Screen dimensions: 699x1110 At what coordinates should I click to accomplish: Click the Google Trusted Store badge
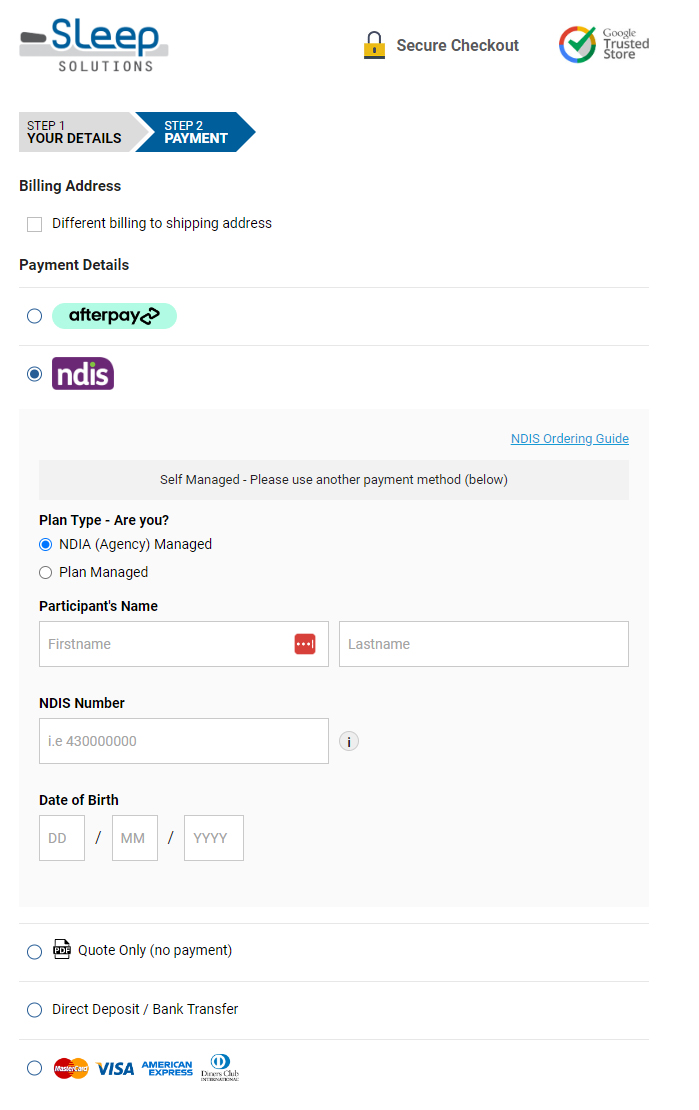point(602,44)
